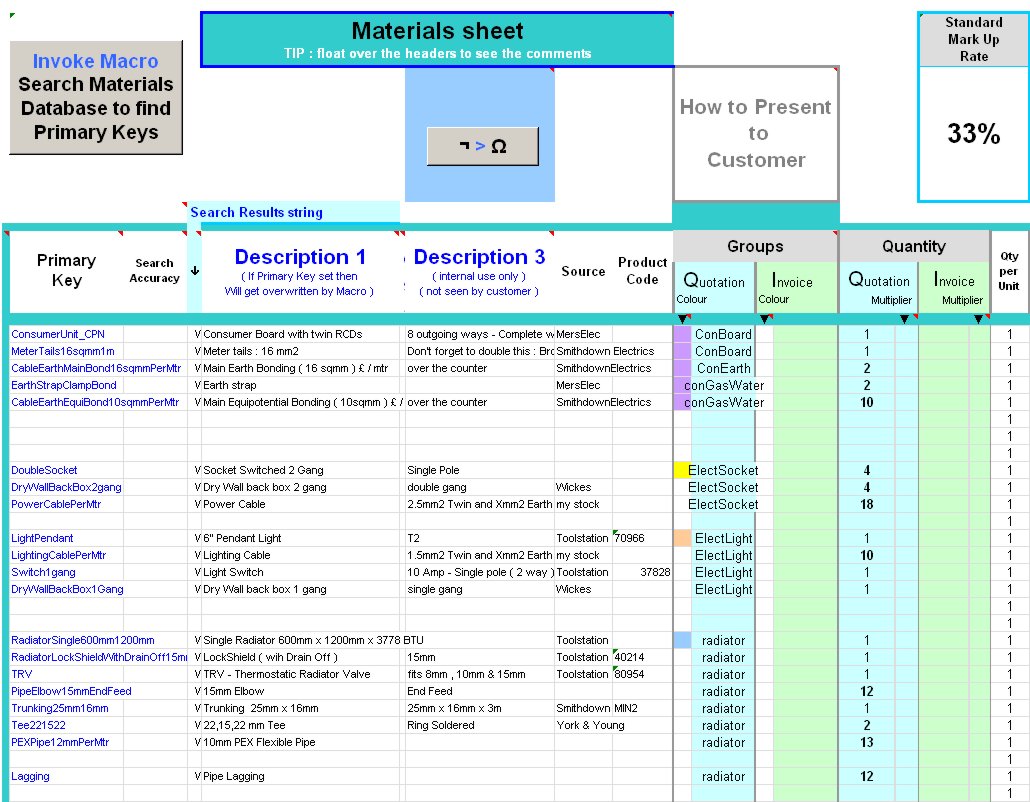
Task: Click the Source column header
Action: 583,271
